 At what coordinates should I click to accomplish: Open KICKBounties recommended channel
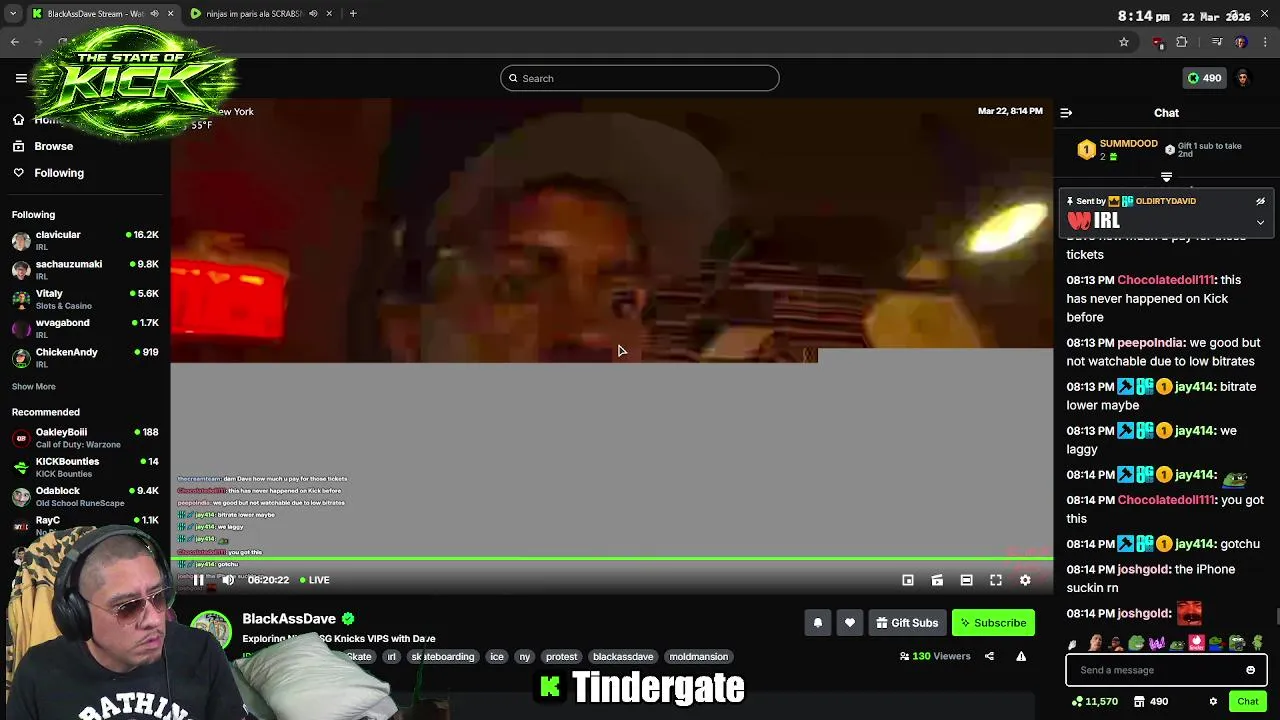point(85,467)
